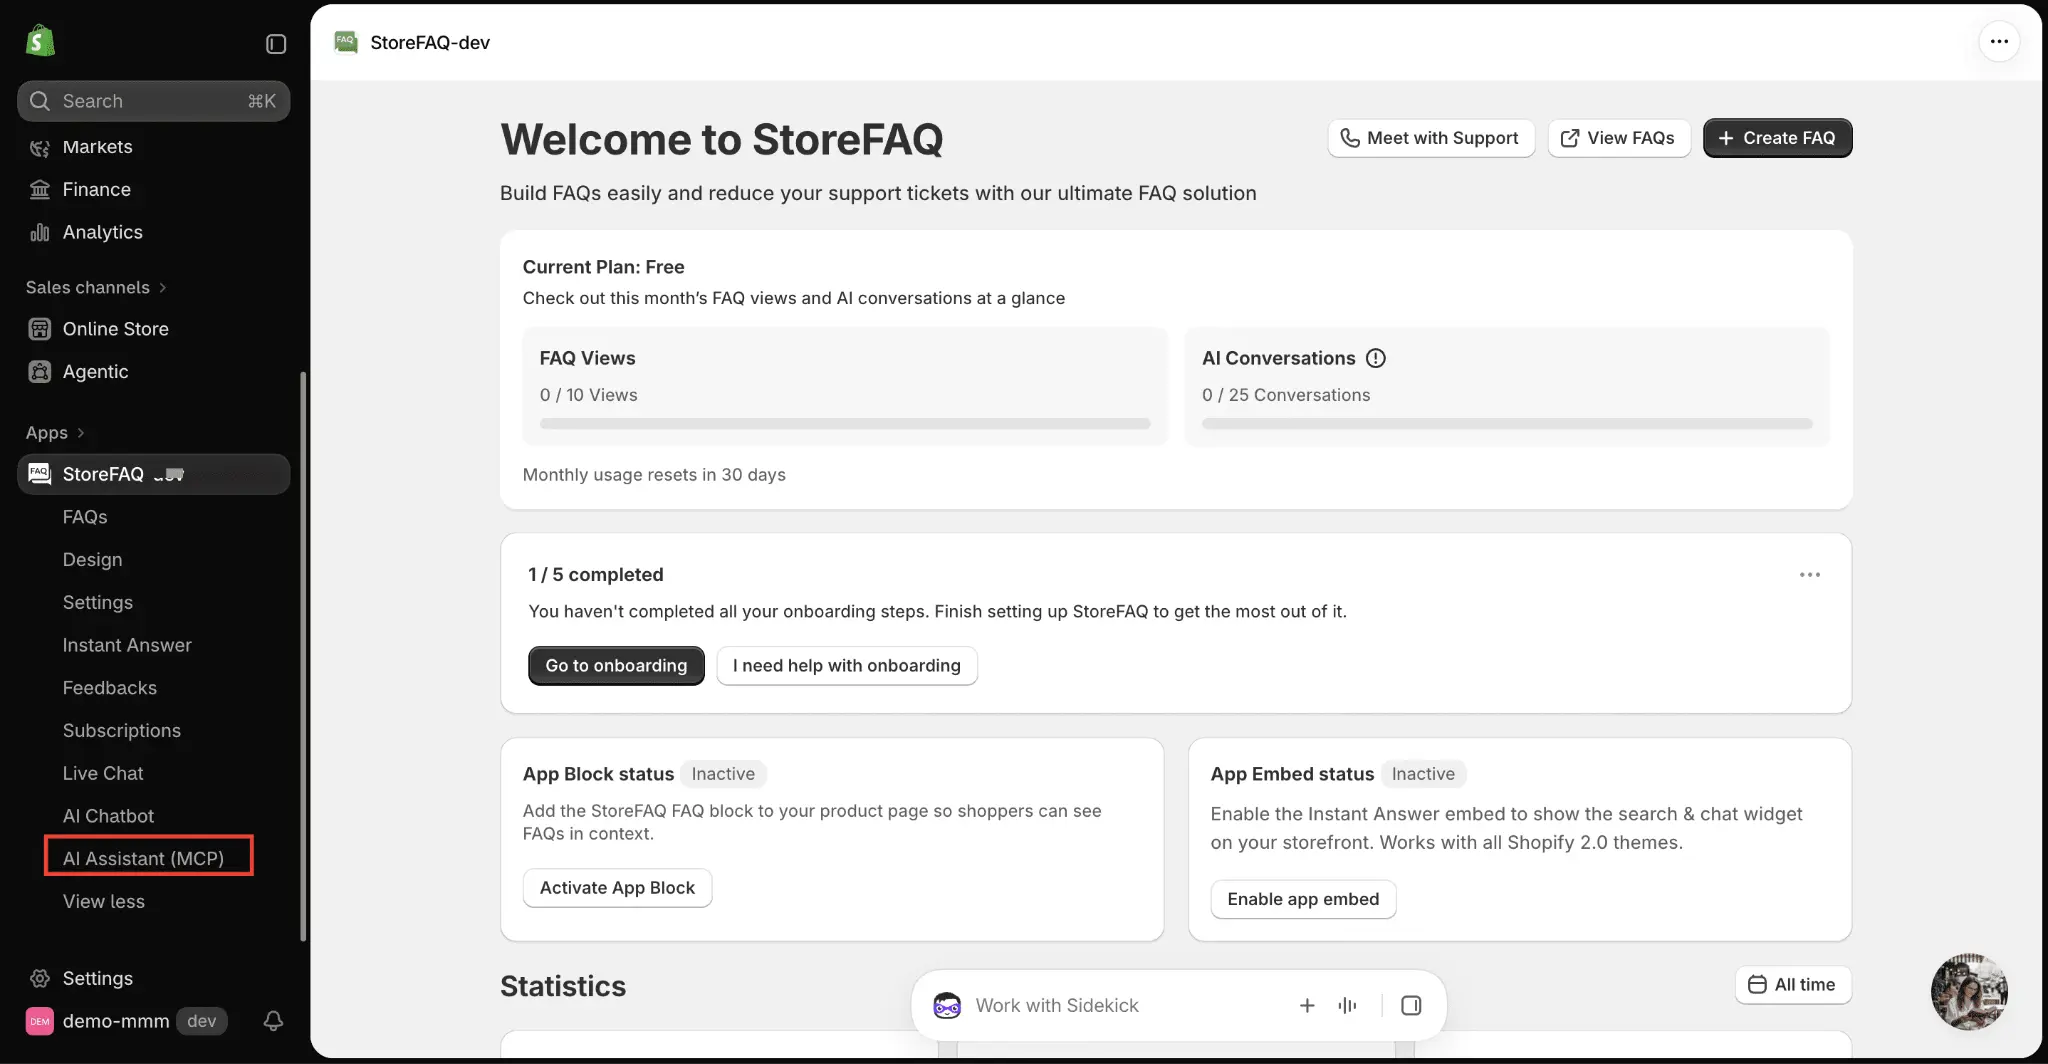Collapse app menu with View less

point(104,901)
